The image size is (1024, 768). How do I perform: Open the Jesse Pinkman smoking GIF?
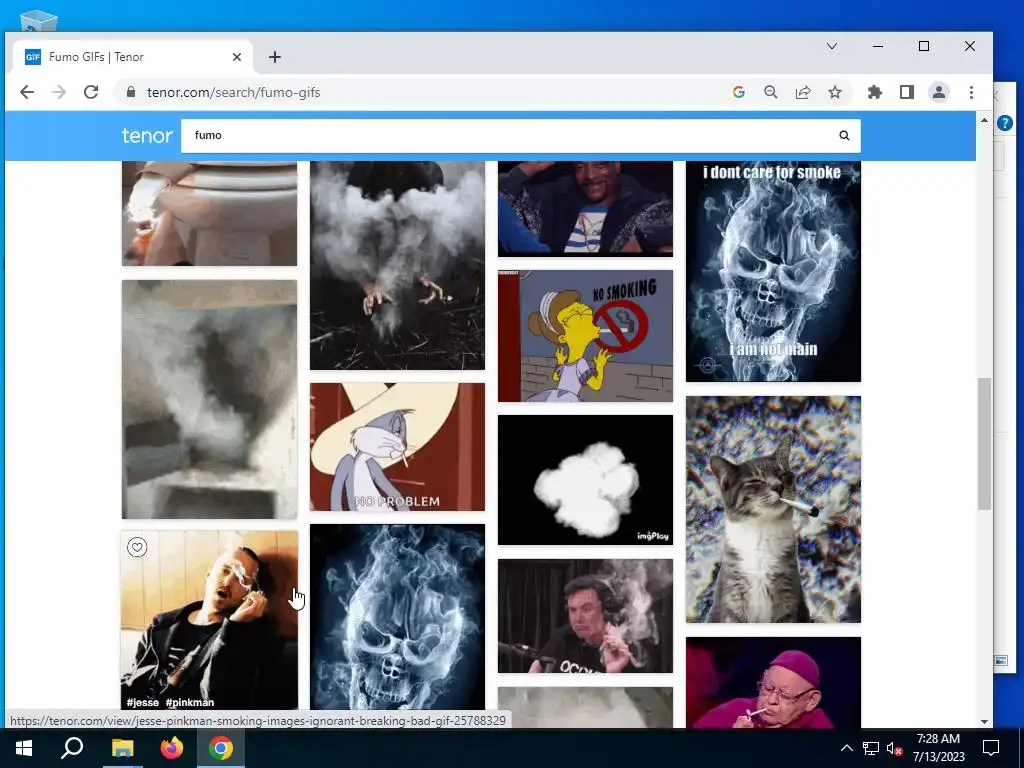[x=209, y=620]
